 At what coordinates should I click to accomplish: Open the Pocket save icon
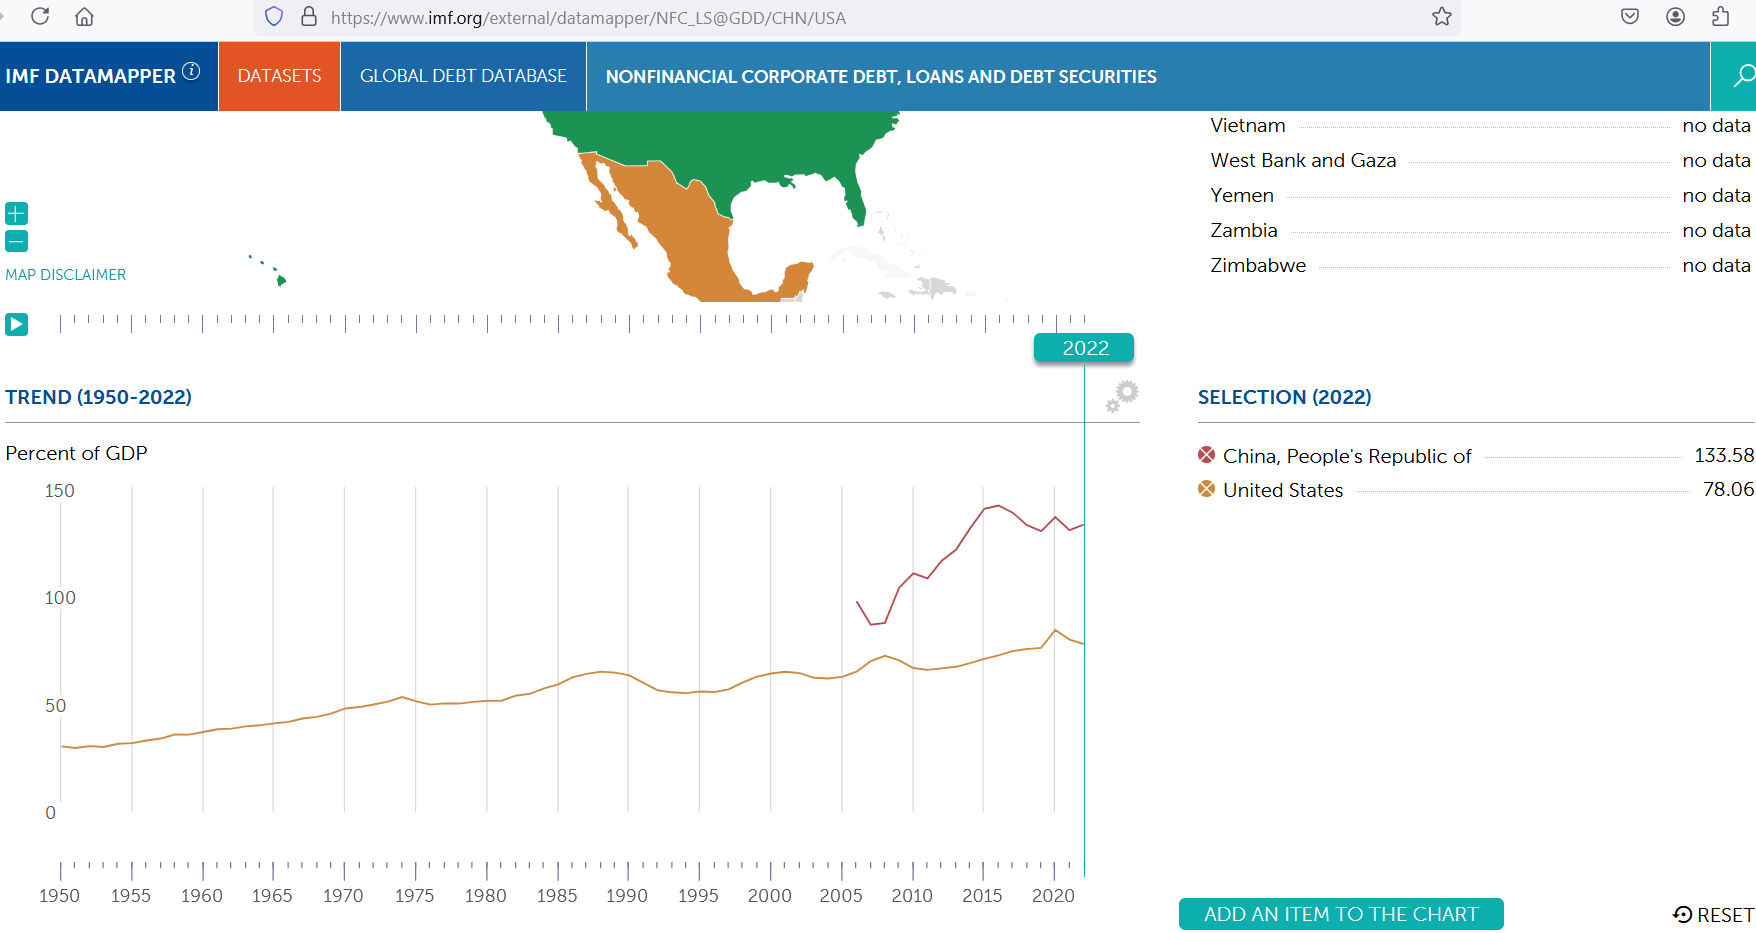coord(1630,16)
